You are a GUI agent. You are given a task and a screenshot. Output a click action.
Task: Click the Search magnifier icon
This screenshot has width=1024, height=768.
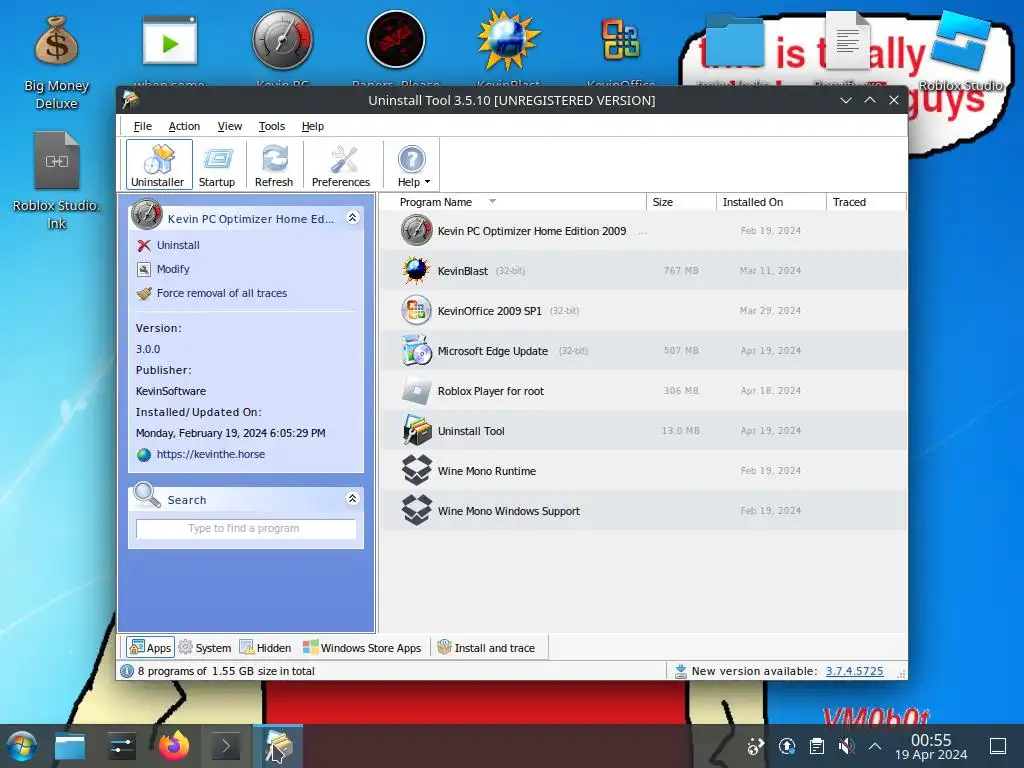[x=146, y=496]
